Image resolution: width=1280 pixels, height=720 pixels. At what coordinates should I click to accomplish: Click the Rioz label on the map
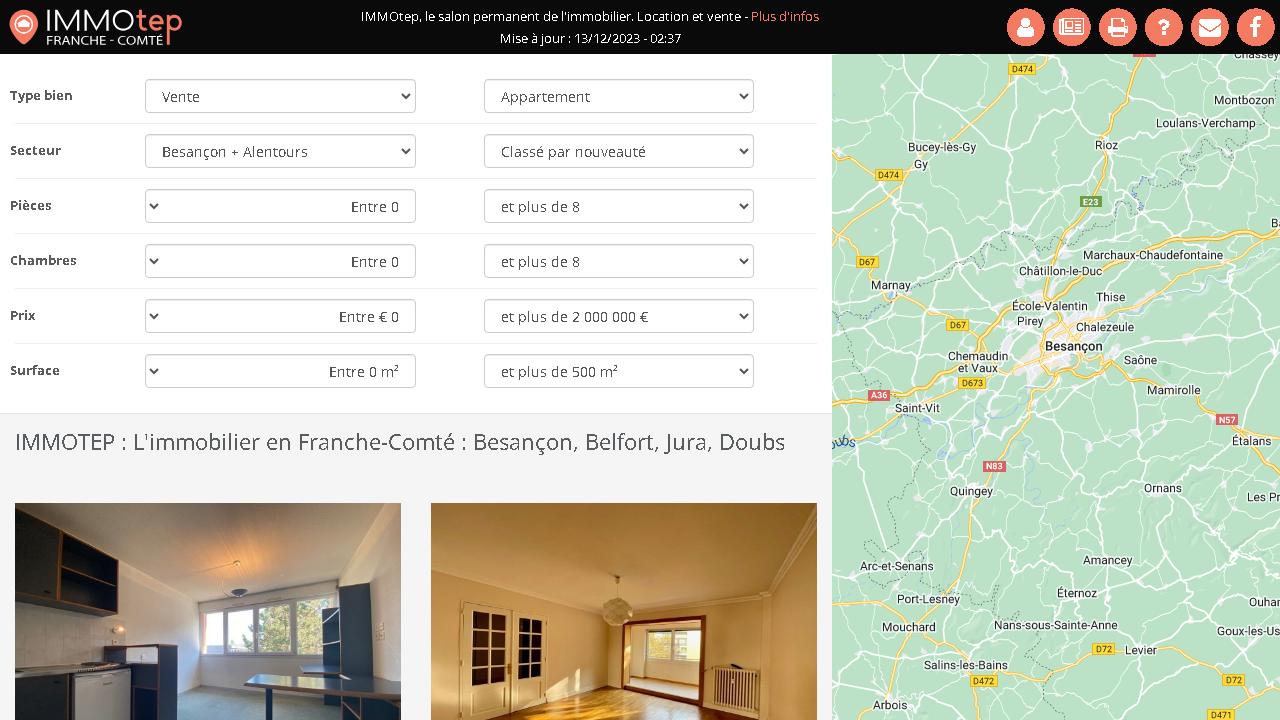click(x=1106, y=145)
